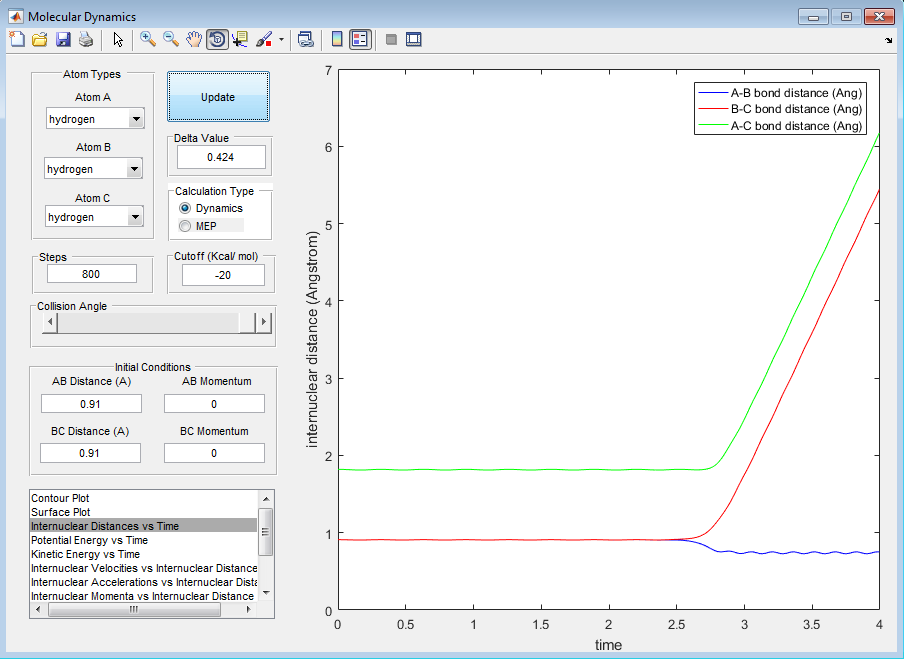
Task: Select the Zoom In magnifier tool
Action: click(148, 40)
